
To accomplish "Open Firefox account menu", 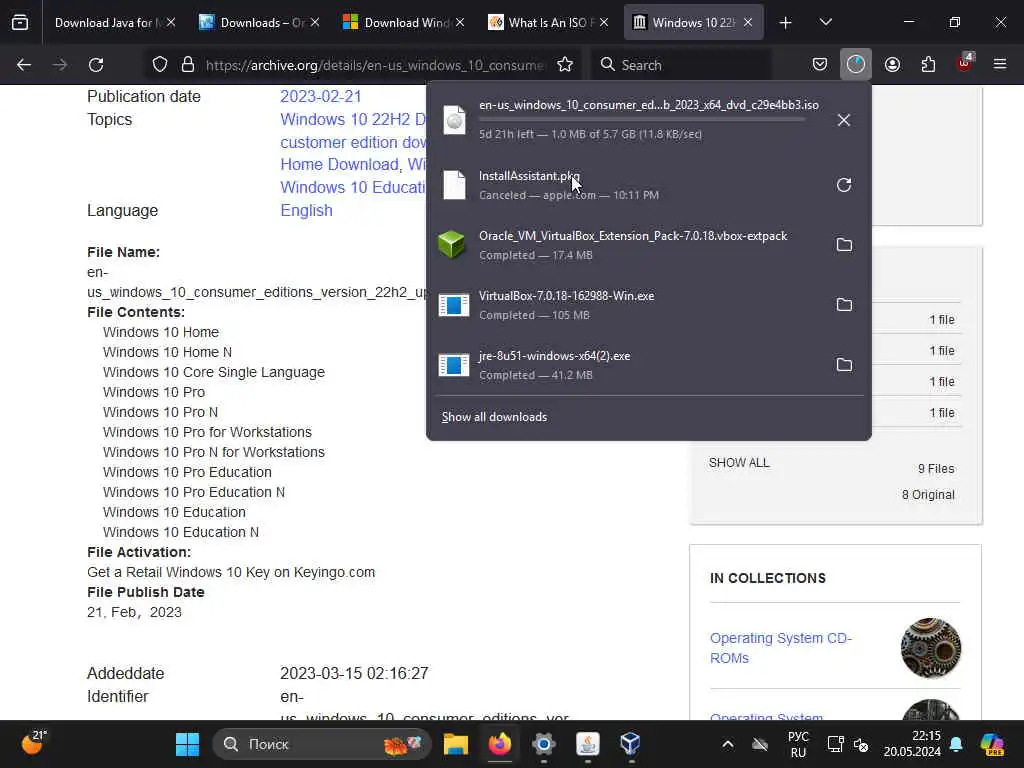I will pyautogui.click(x=892, y=65).
